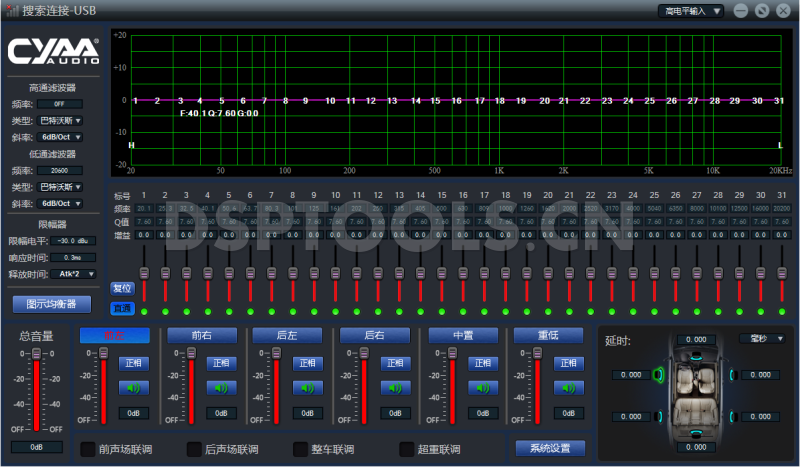Toggle 正相 phase button on 重低 channel

pyautogui.click(x=568, y=363)
